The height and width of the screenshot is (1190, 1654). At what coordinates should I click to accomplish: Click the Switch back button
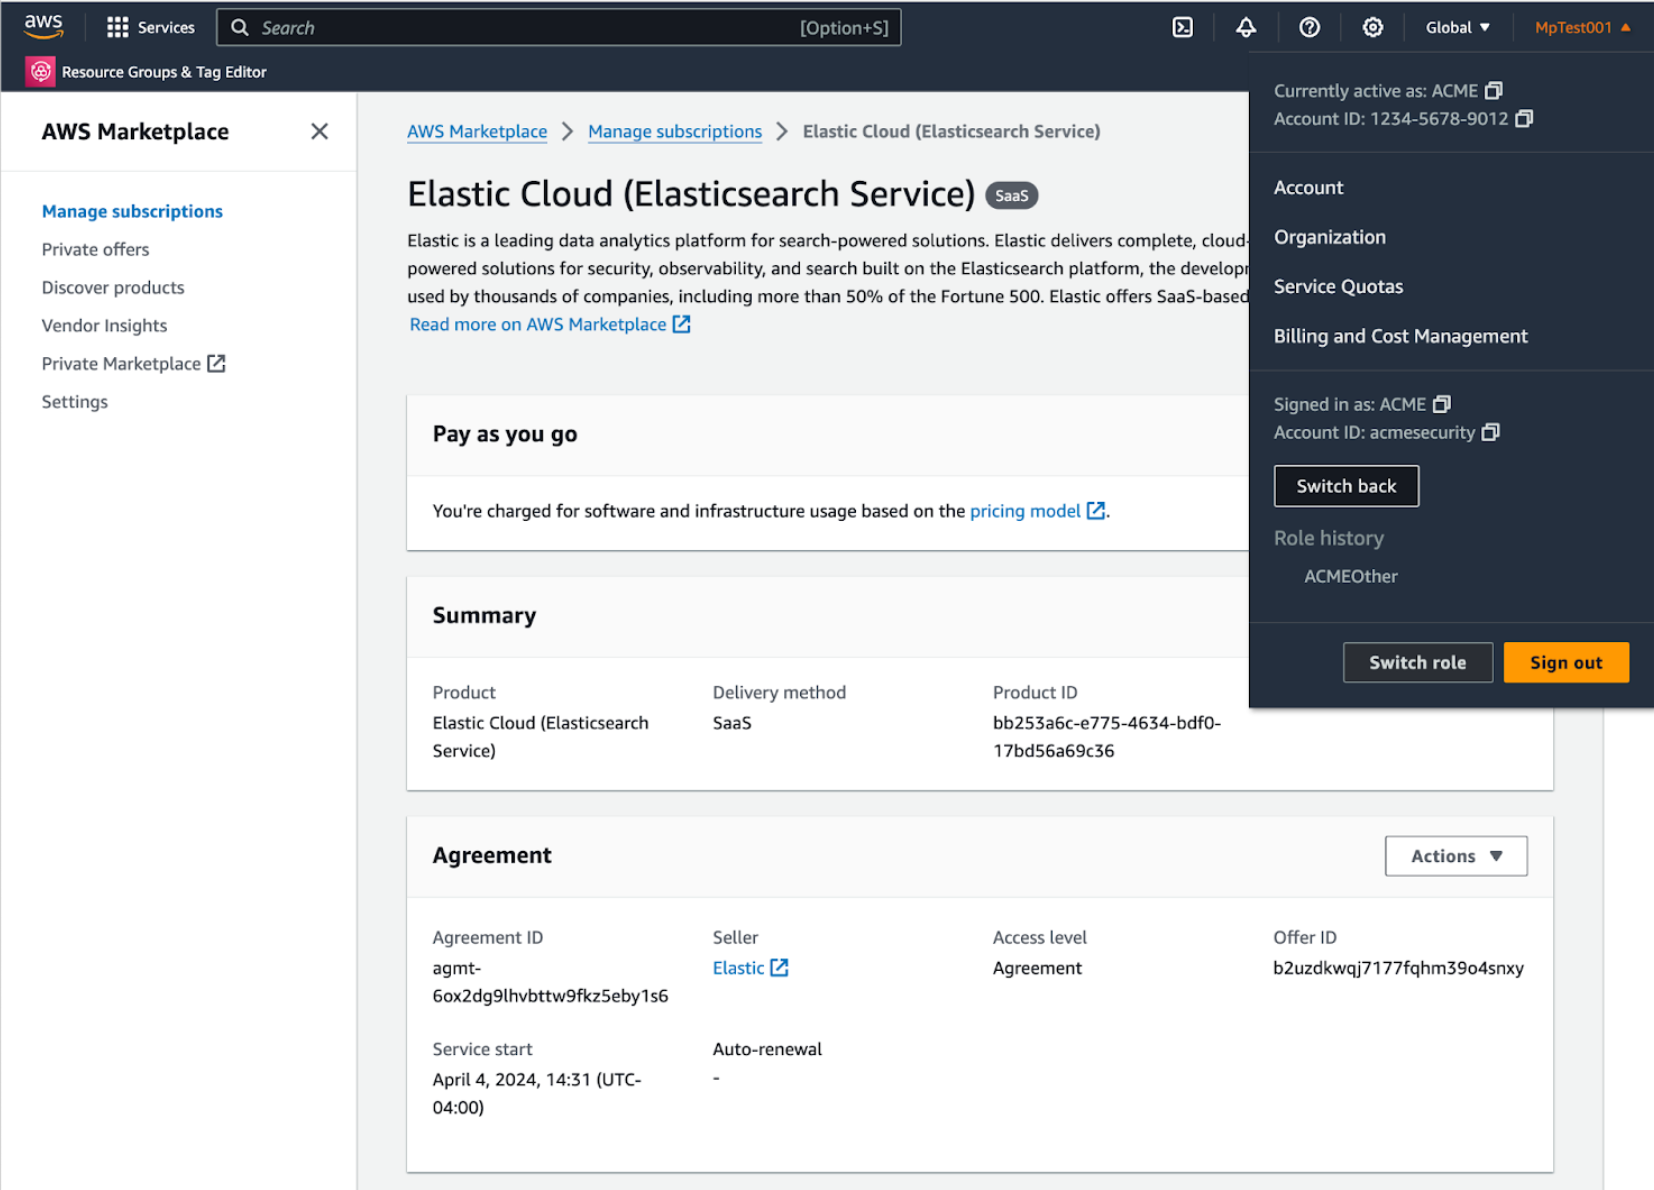[1345, 486]
